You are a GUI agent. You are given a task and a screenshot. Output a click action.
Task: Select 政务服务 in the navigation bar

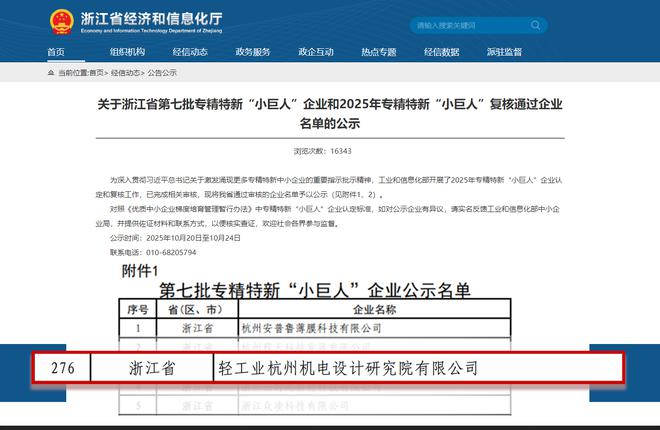point(253,52)
